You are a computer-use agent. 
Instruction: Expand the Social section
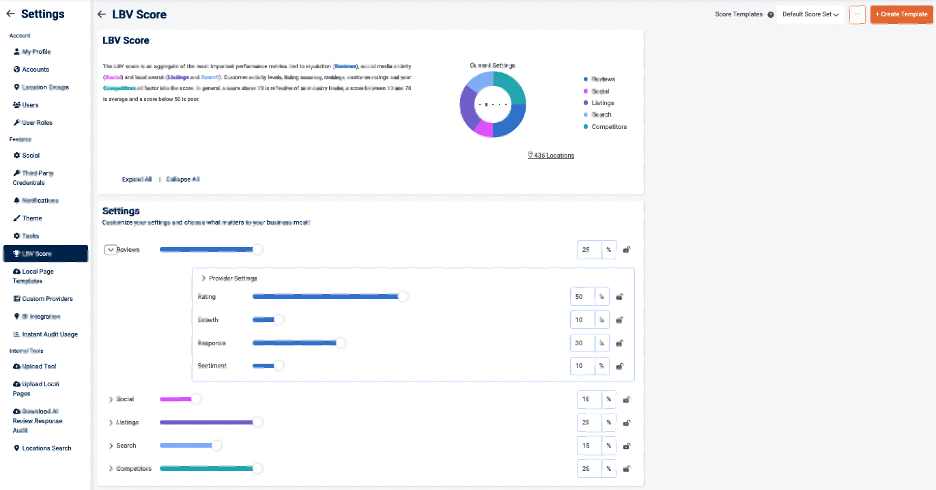[x=110, y=399]
